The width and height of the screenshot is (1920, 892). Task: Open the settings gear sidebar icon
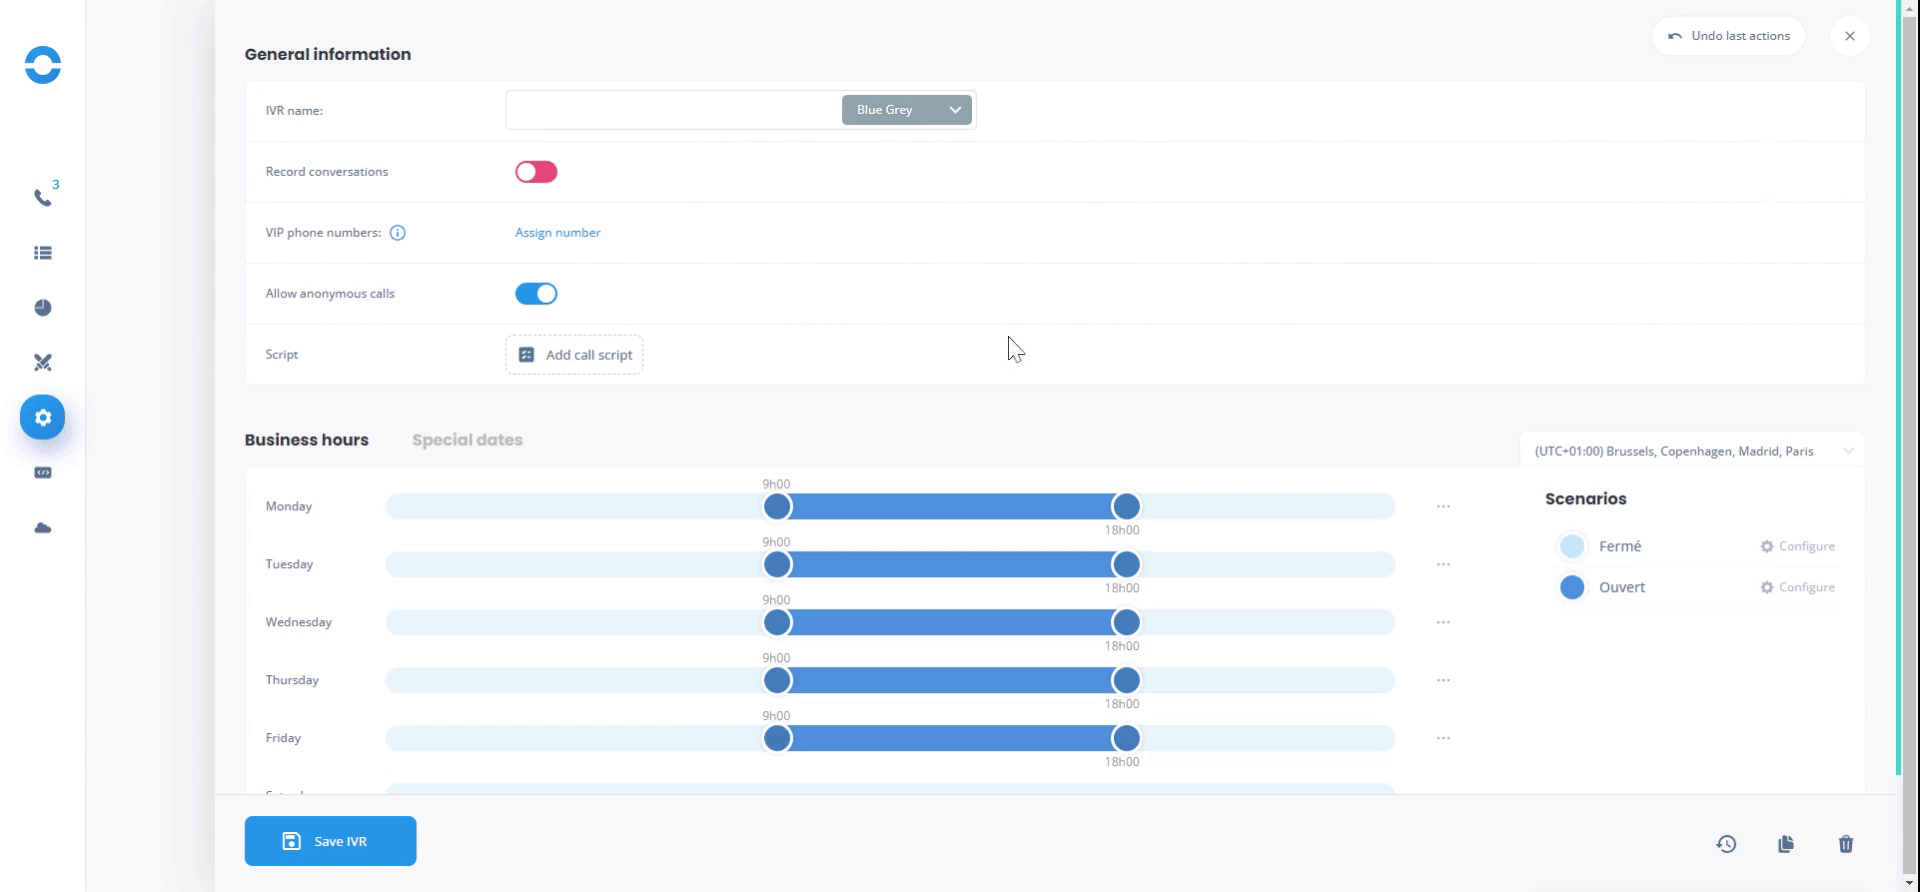pyautogui.click(x=43, y=417)
